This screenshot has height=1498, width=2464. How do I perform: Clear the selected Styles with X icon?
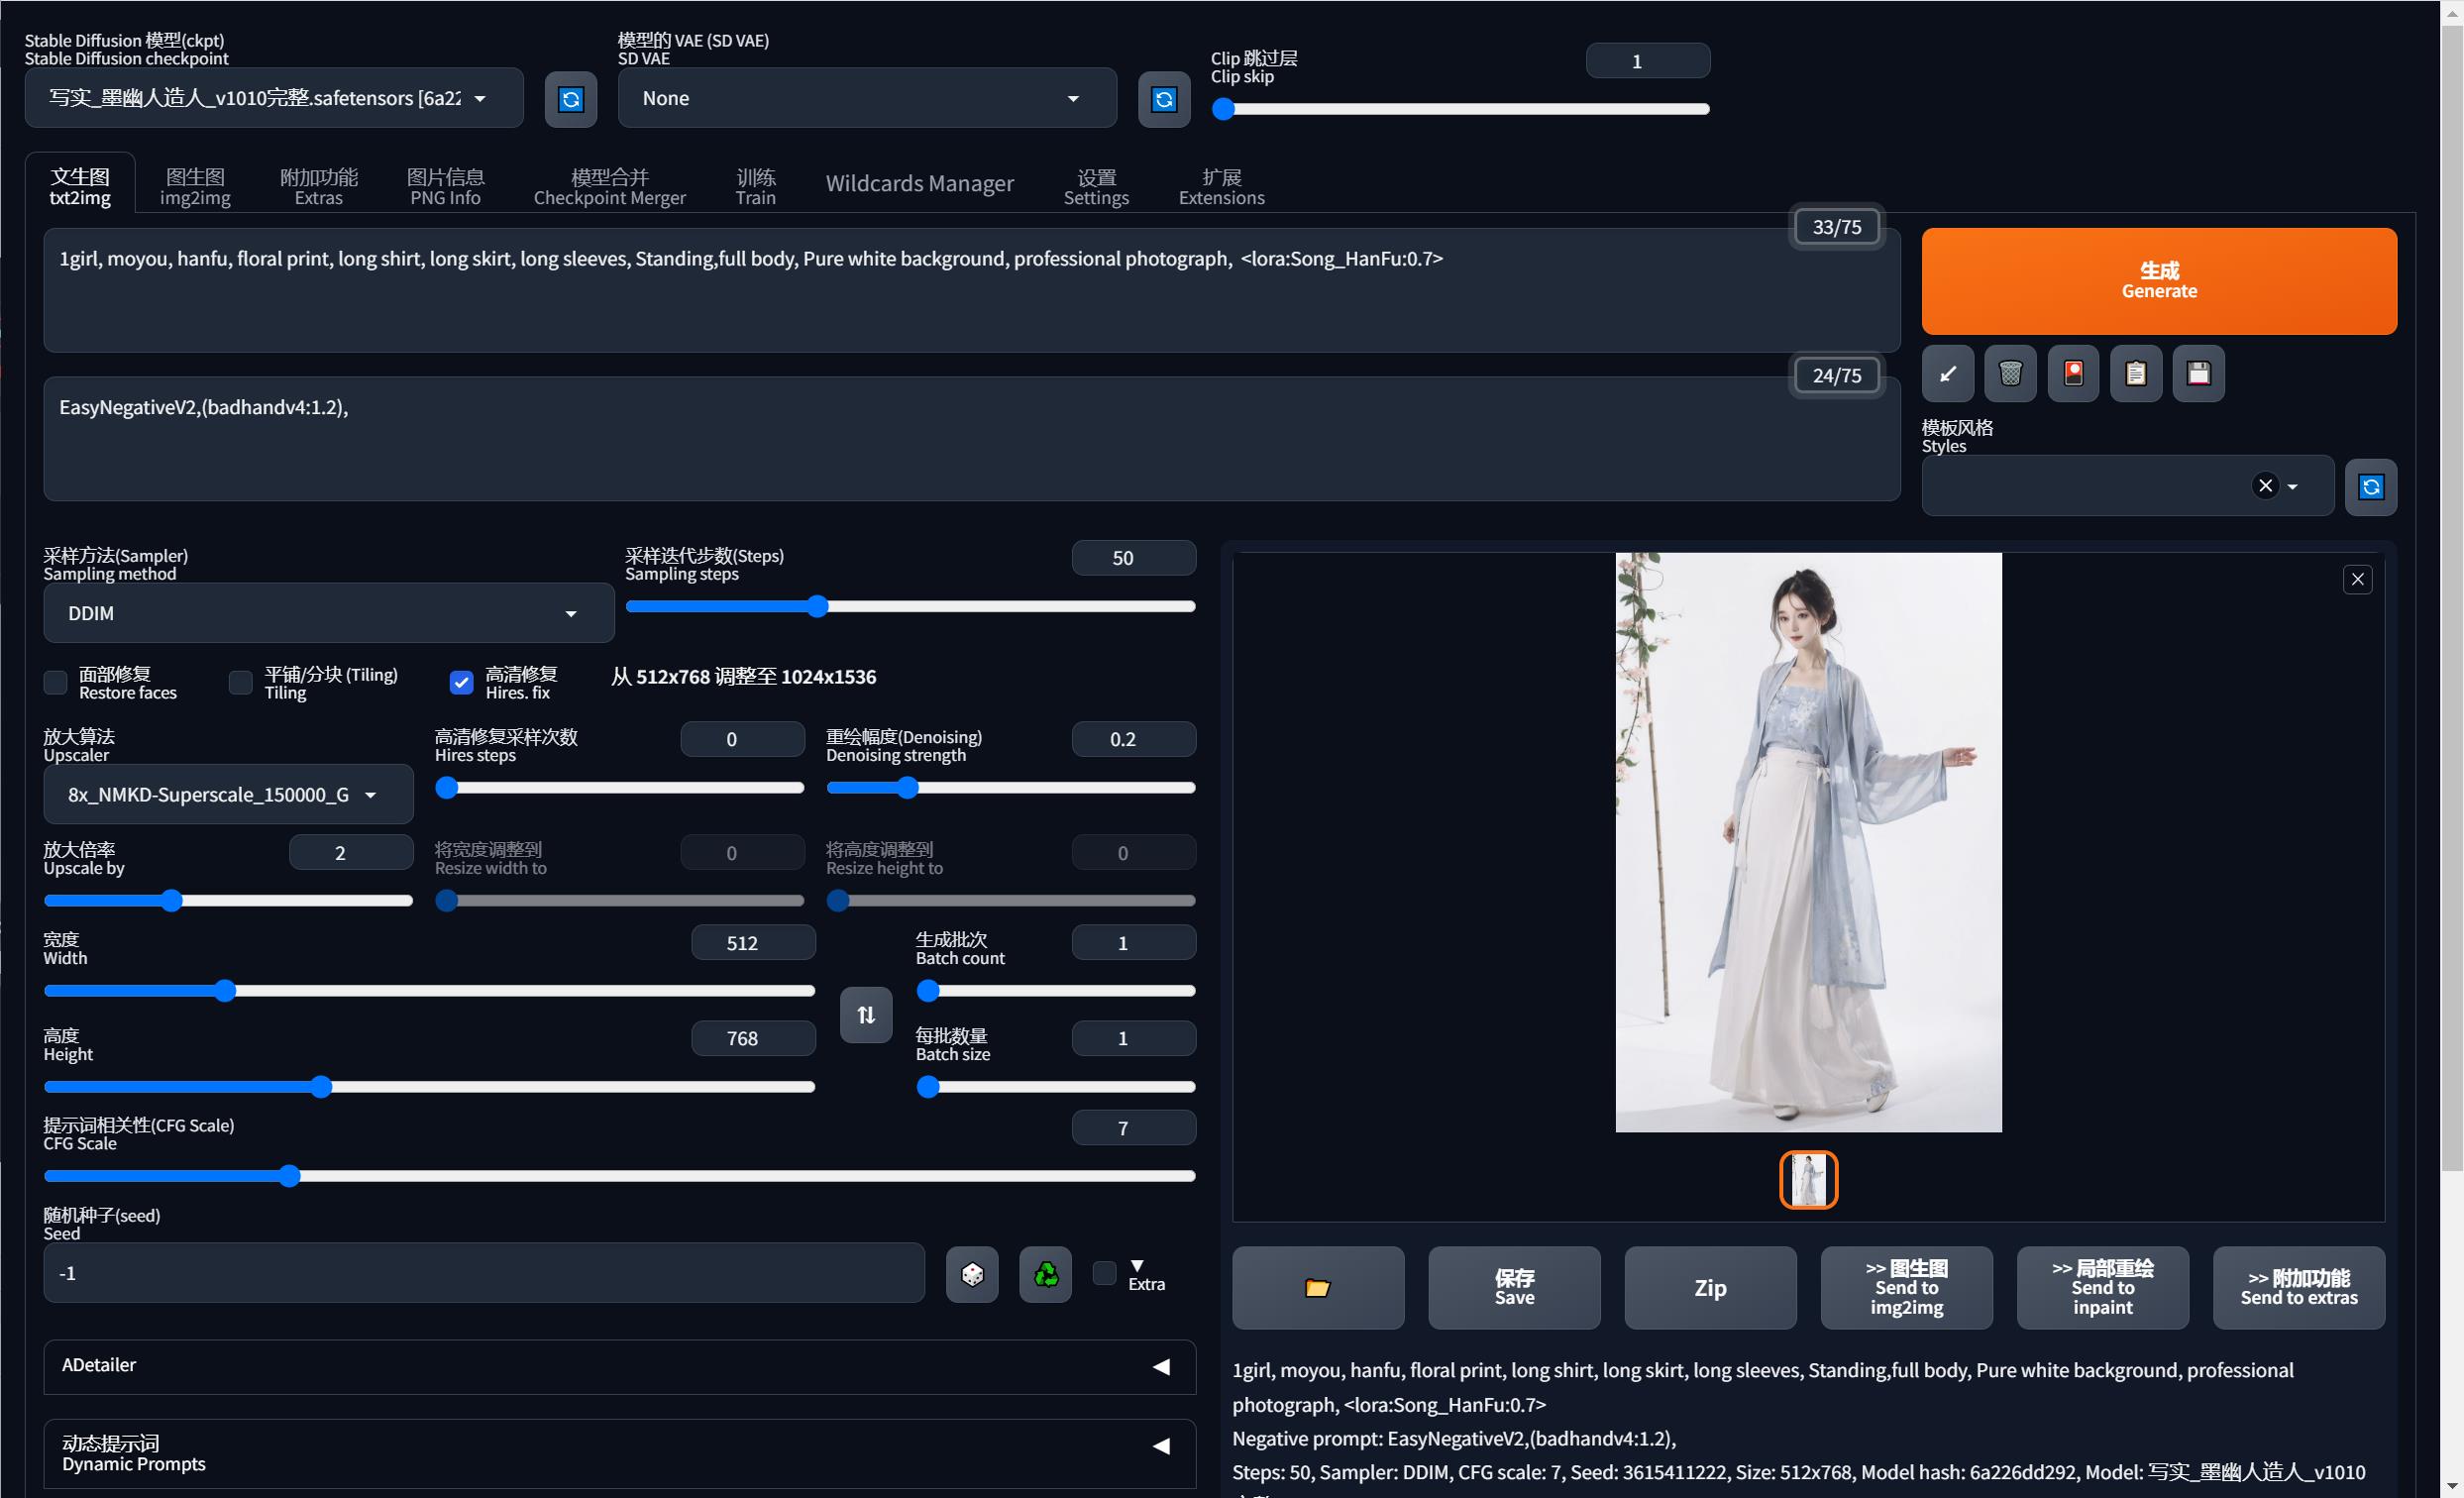tap(2265, 486)
